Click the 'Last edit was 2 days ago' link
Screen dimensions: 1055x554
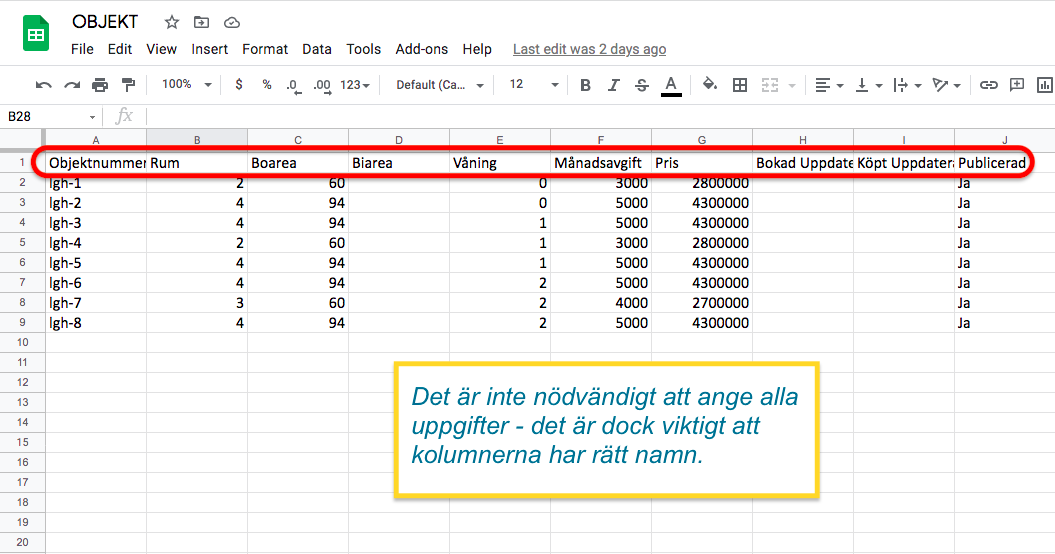point(589,49)
